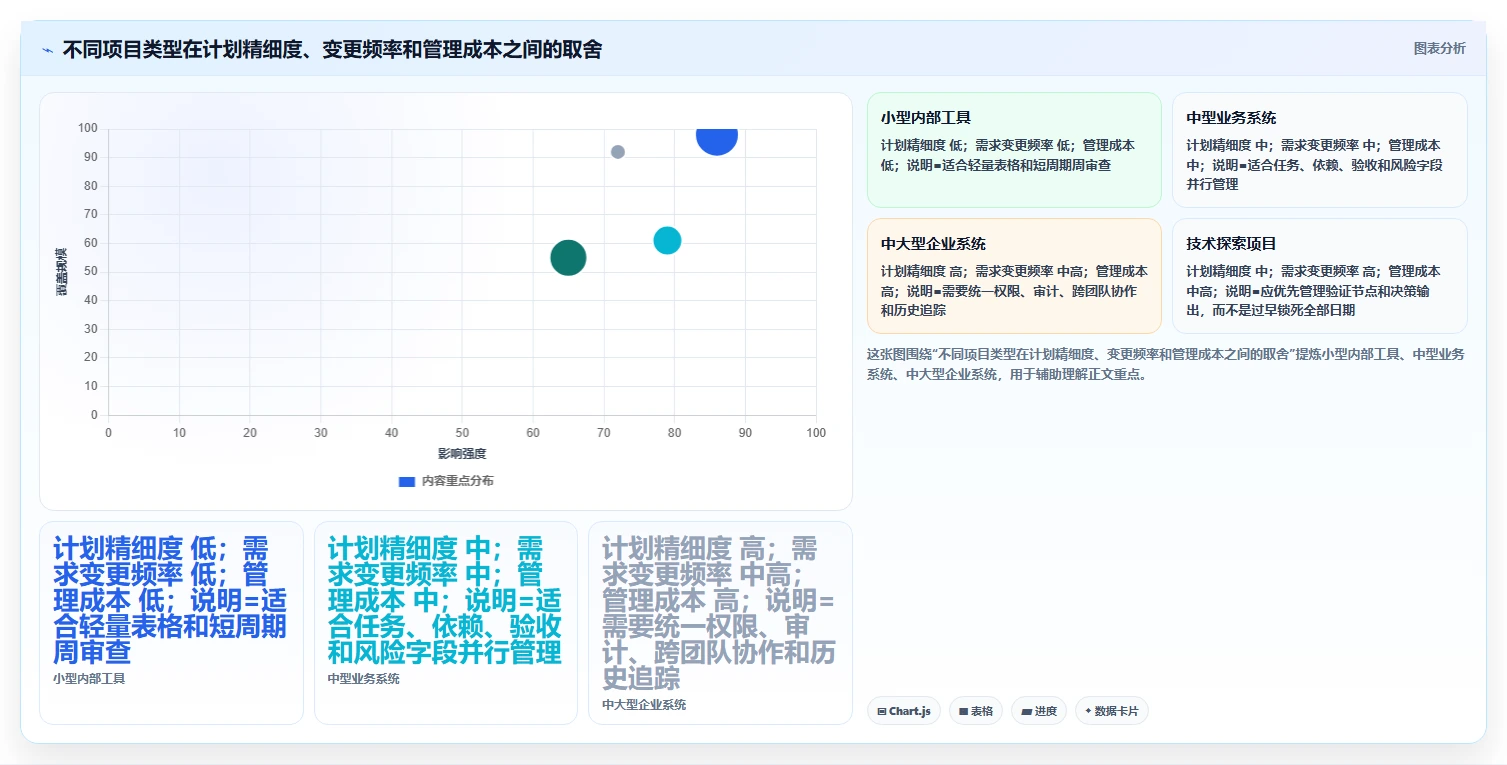Click the chart title heading text

click(x=332, y=50)
